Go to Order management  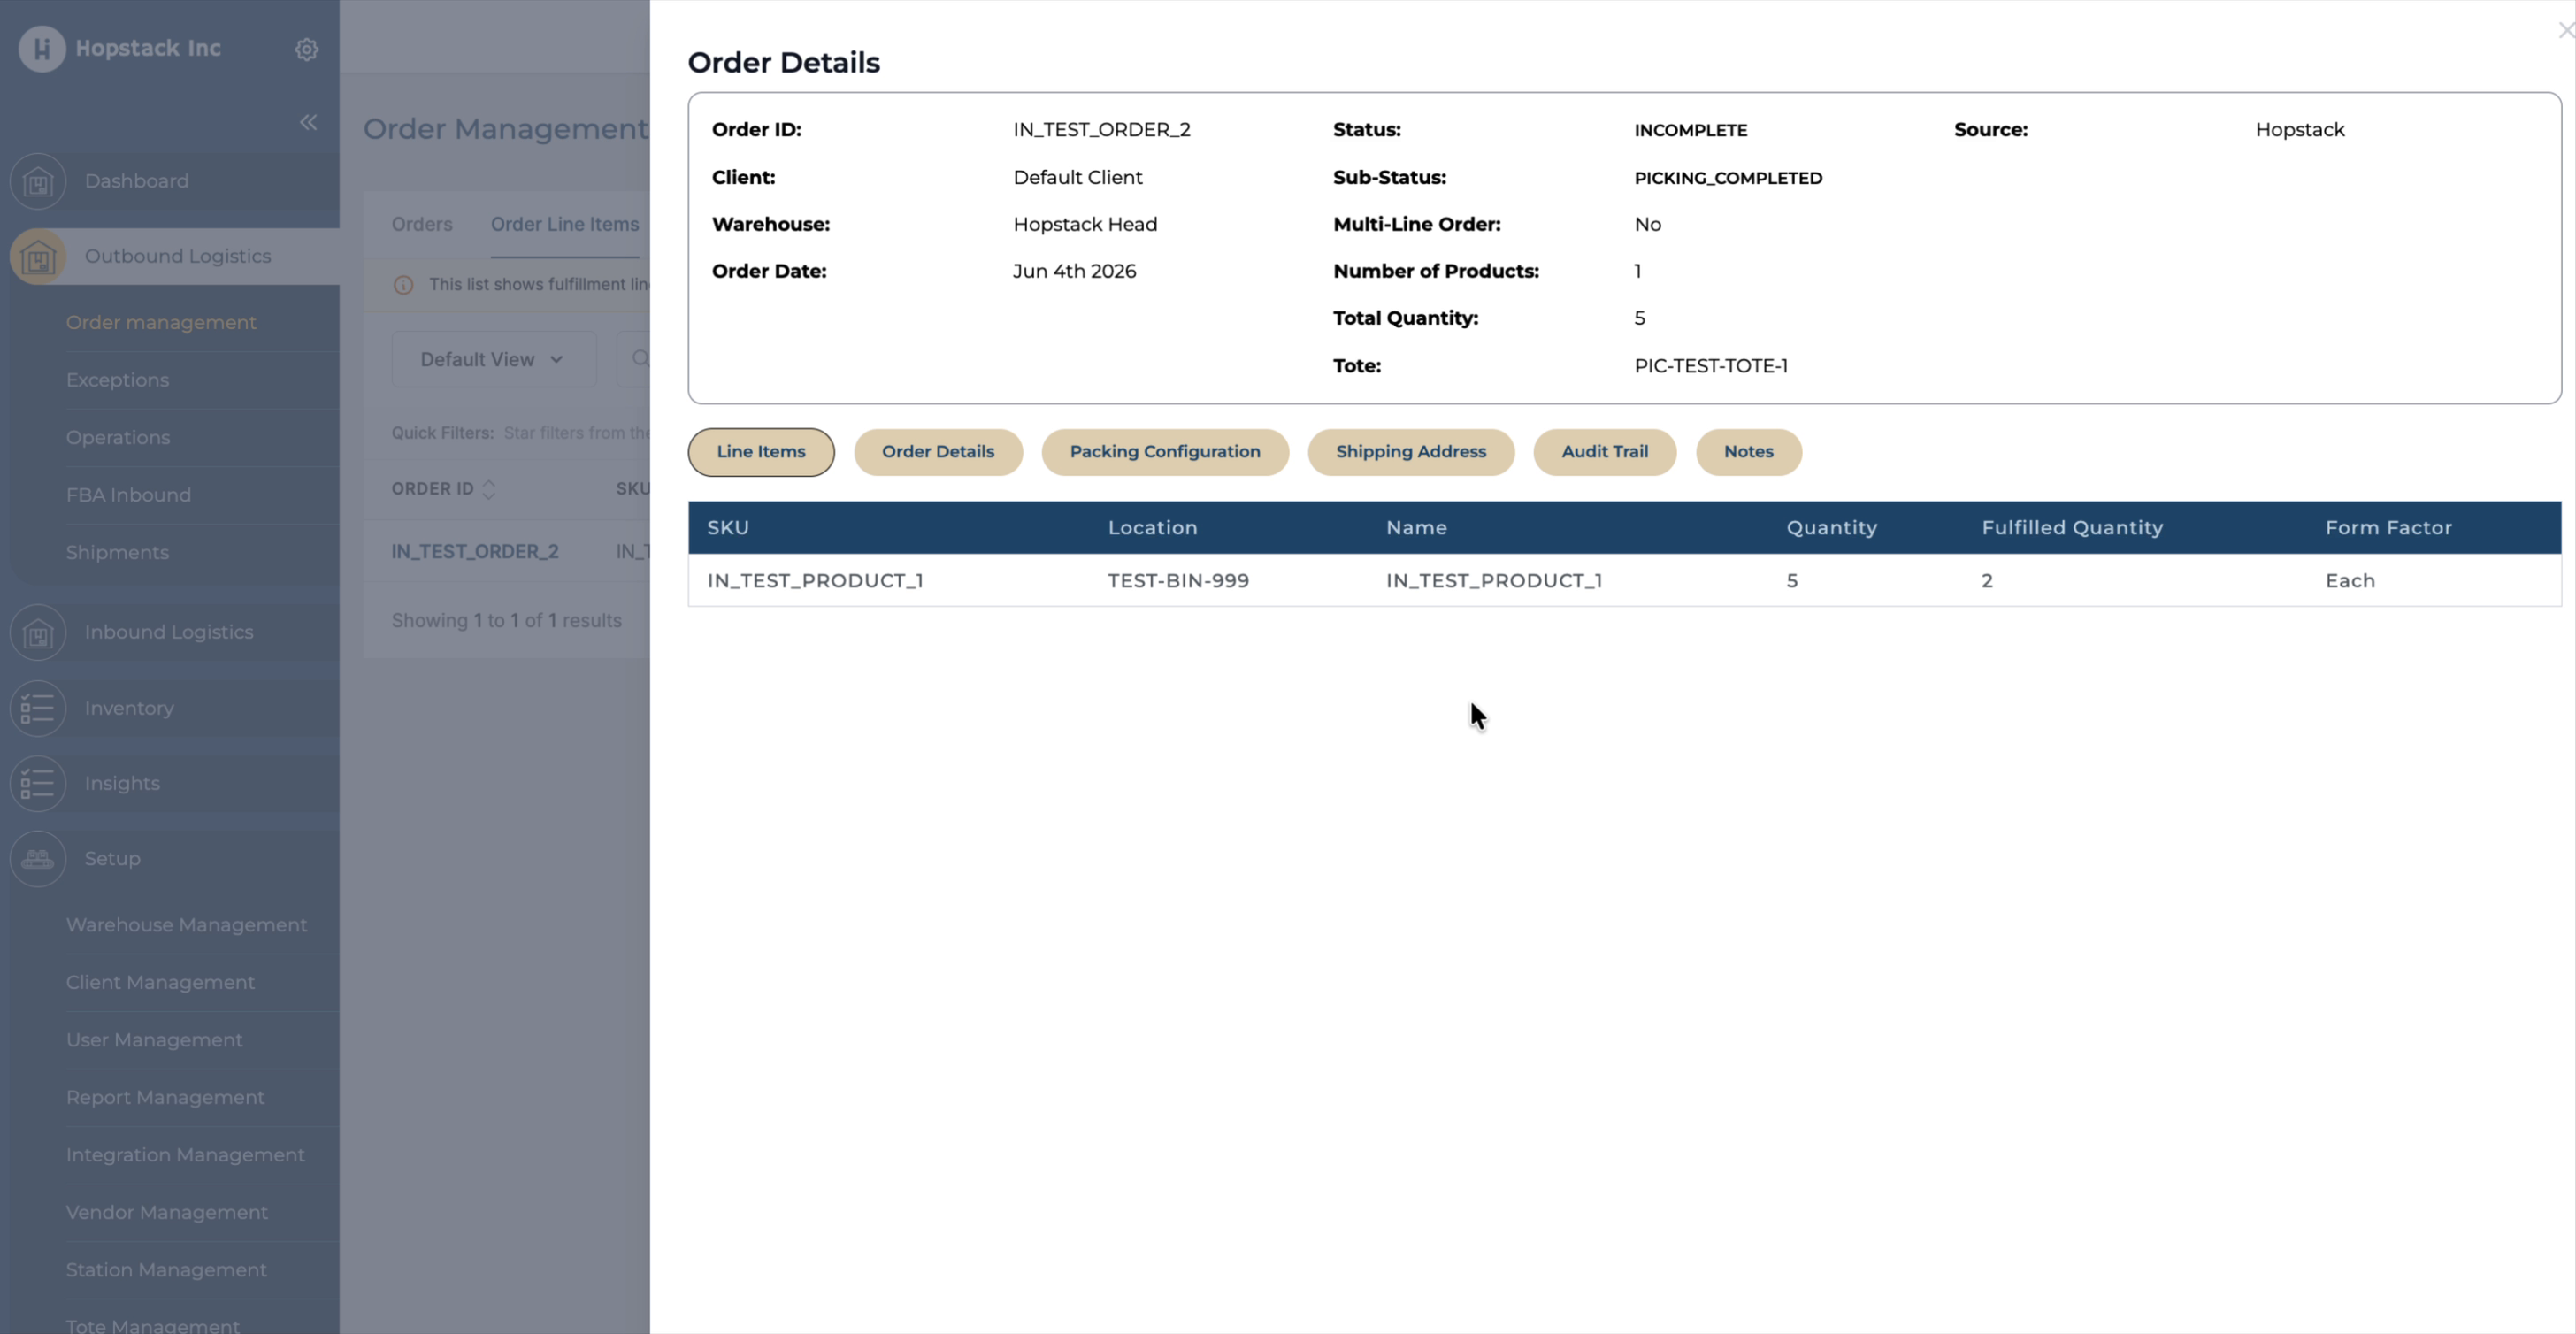(x=161, y=322)
